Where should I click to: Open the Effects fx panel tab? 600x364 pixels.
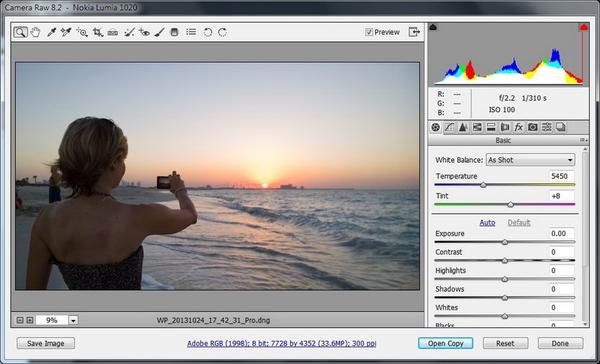pos(518,127)
